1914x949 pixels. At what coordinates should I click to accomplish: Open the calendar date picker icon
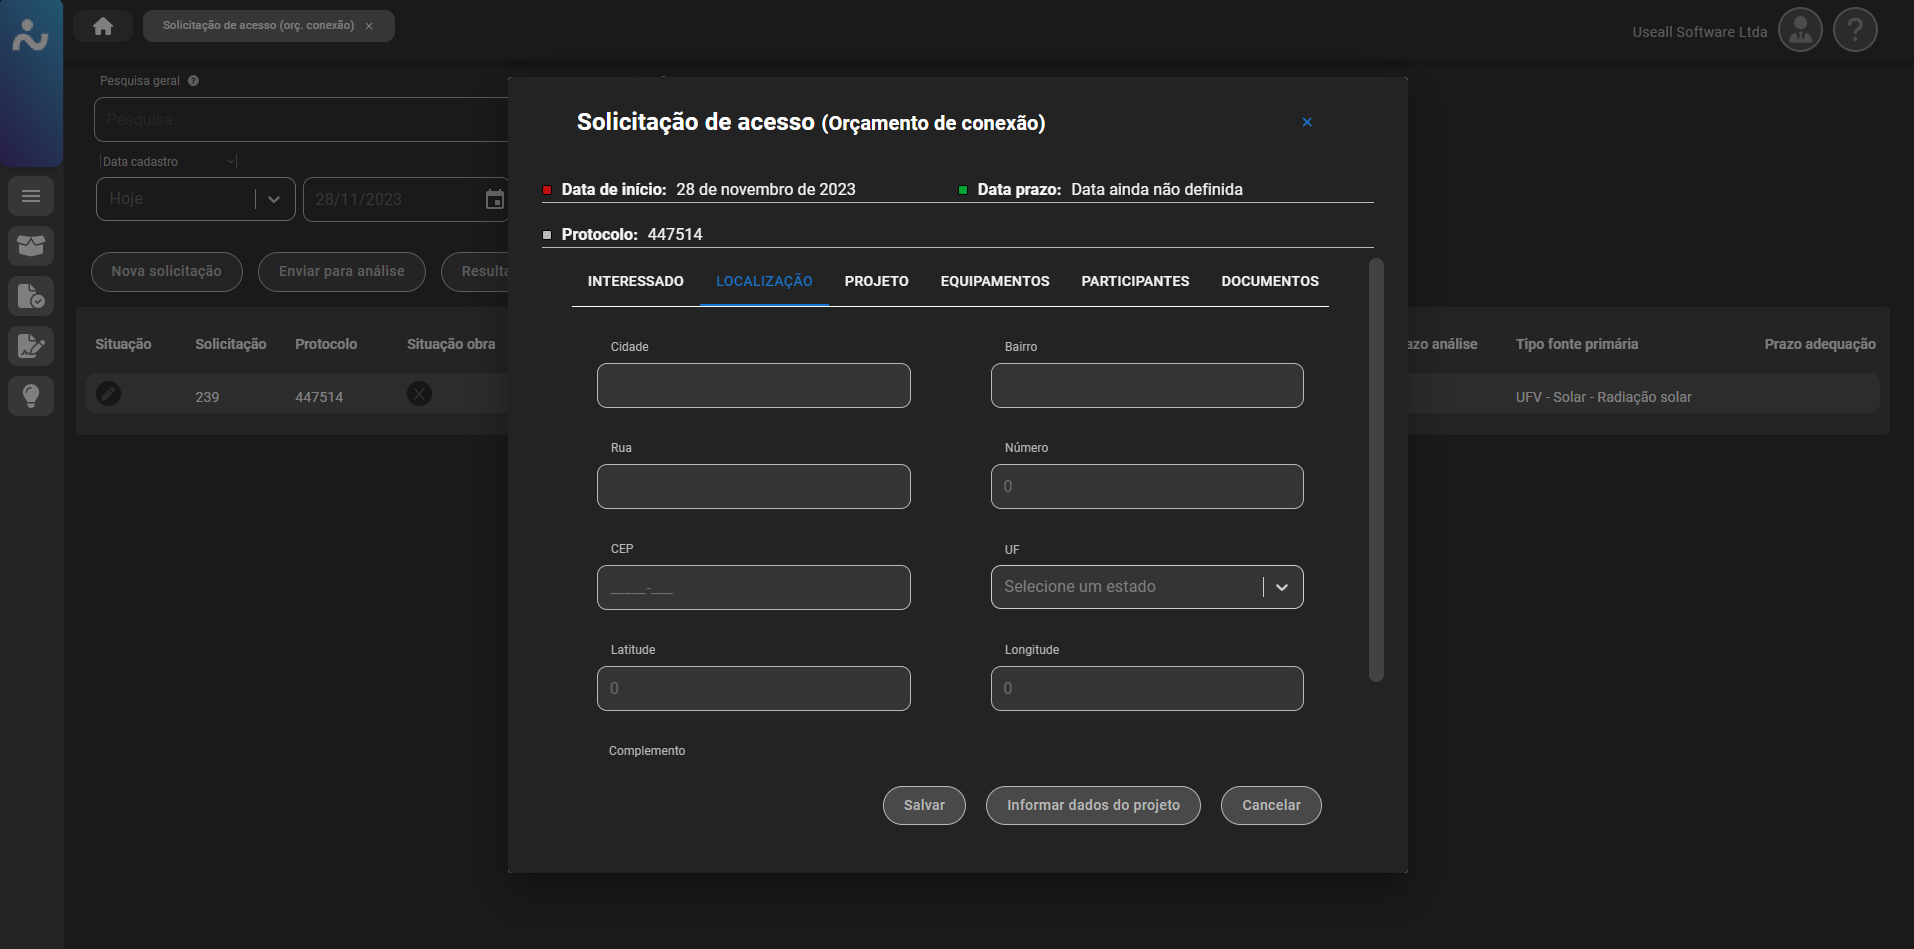pyautogui.click(x=494, y=199)
